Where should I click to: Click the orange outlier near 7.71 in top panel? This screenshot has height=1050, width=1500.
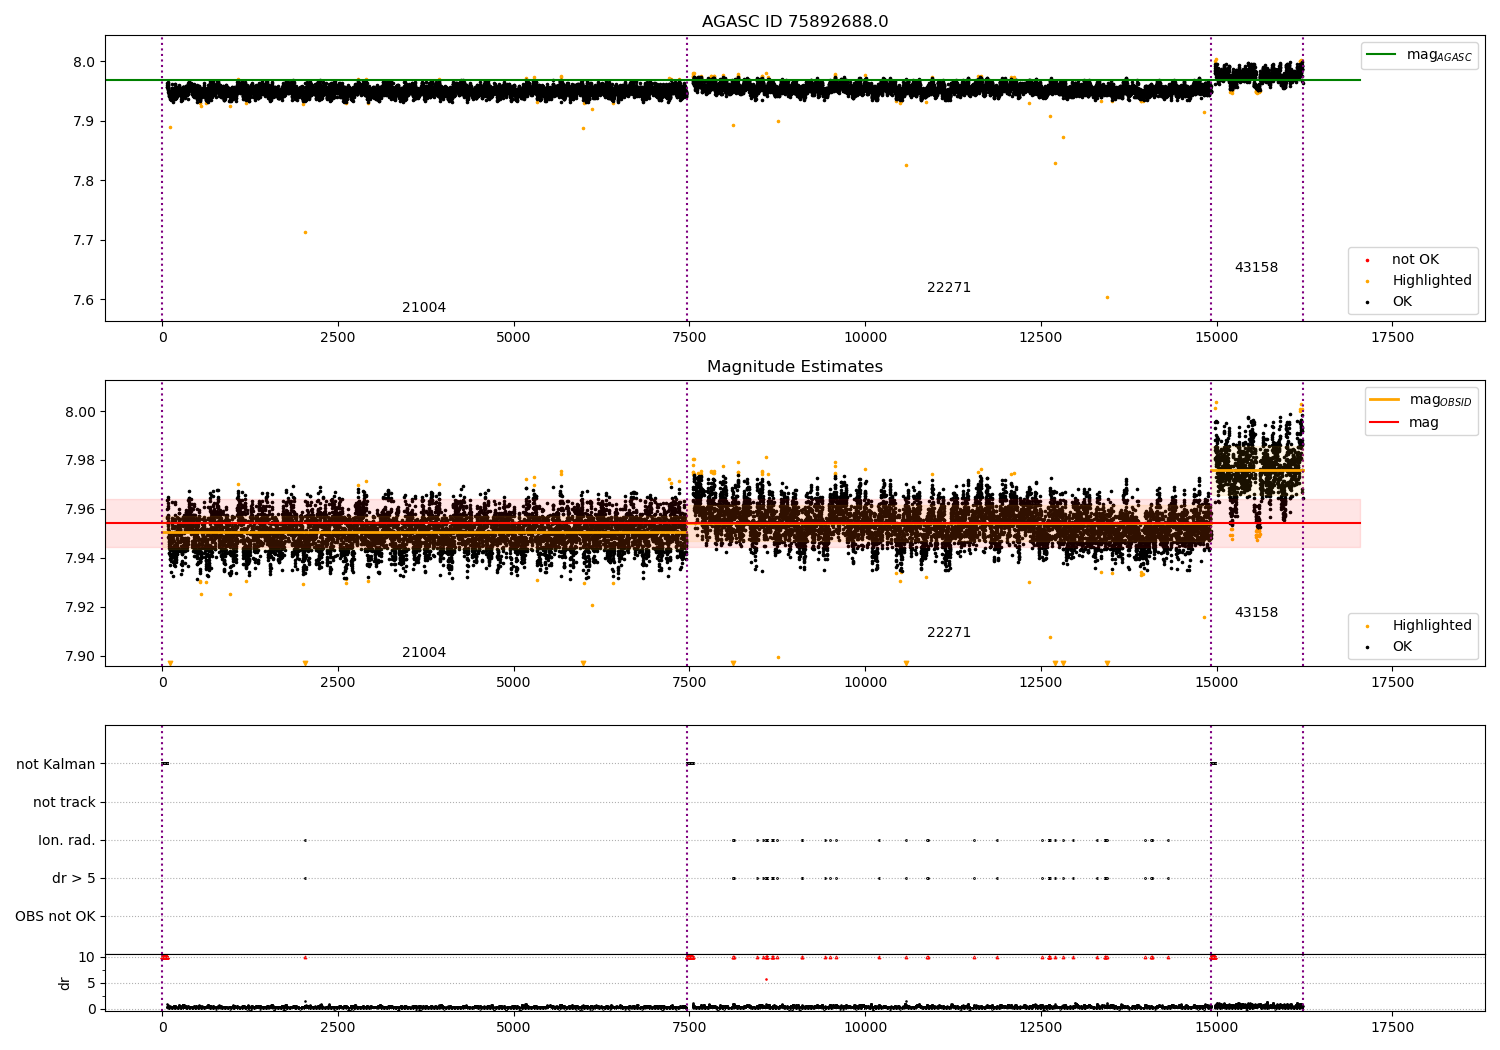[305, 232]
